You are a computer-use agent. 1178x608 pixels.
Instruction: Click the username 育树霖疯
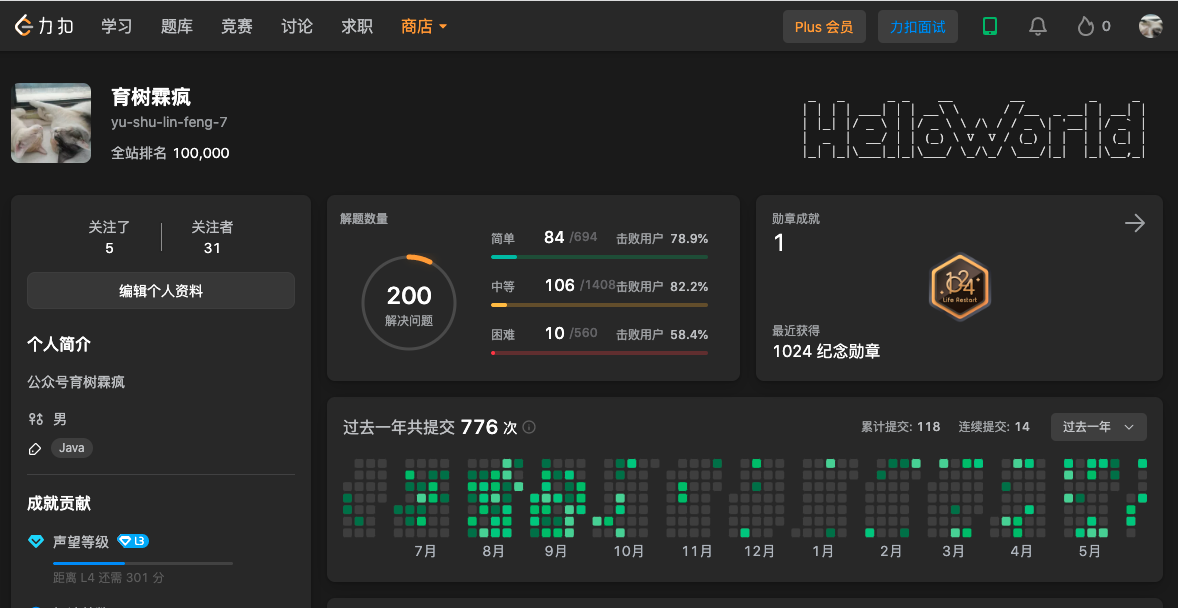coord(151,97)
